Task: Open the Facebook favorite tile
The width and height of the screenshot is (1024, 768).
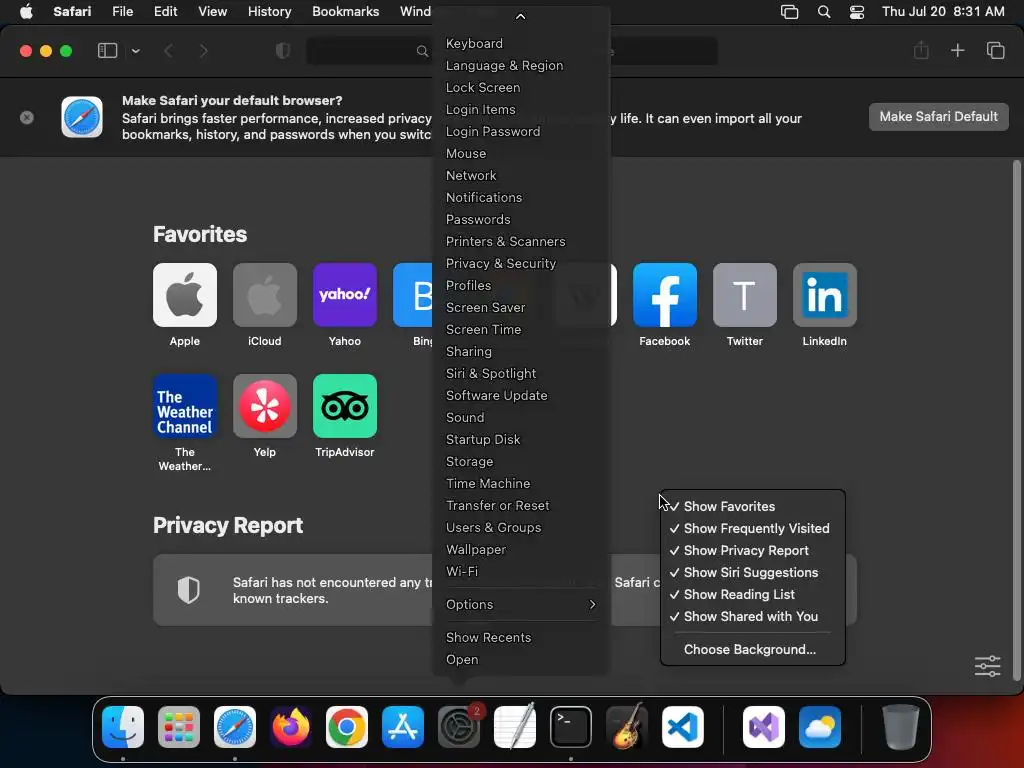Action: [x=665, y=295]
